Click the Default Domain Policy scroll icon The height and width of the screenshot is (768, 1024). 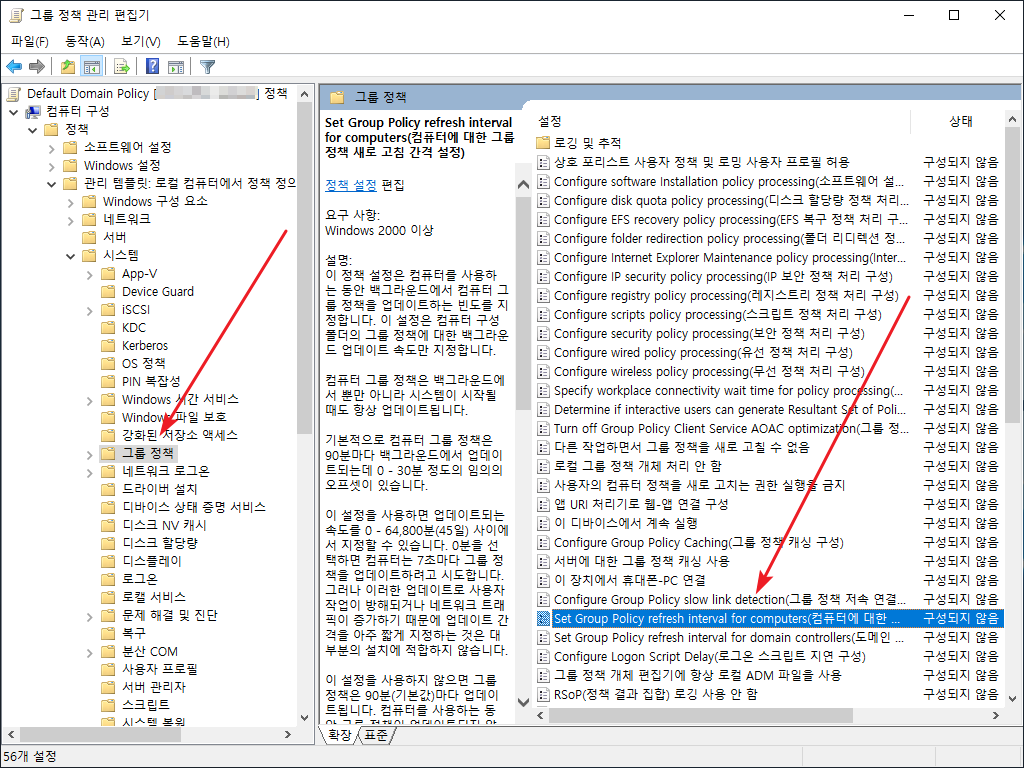coord(14,93)
